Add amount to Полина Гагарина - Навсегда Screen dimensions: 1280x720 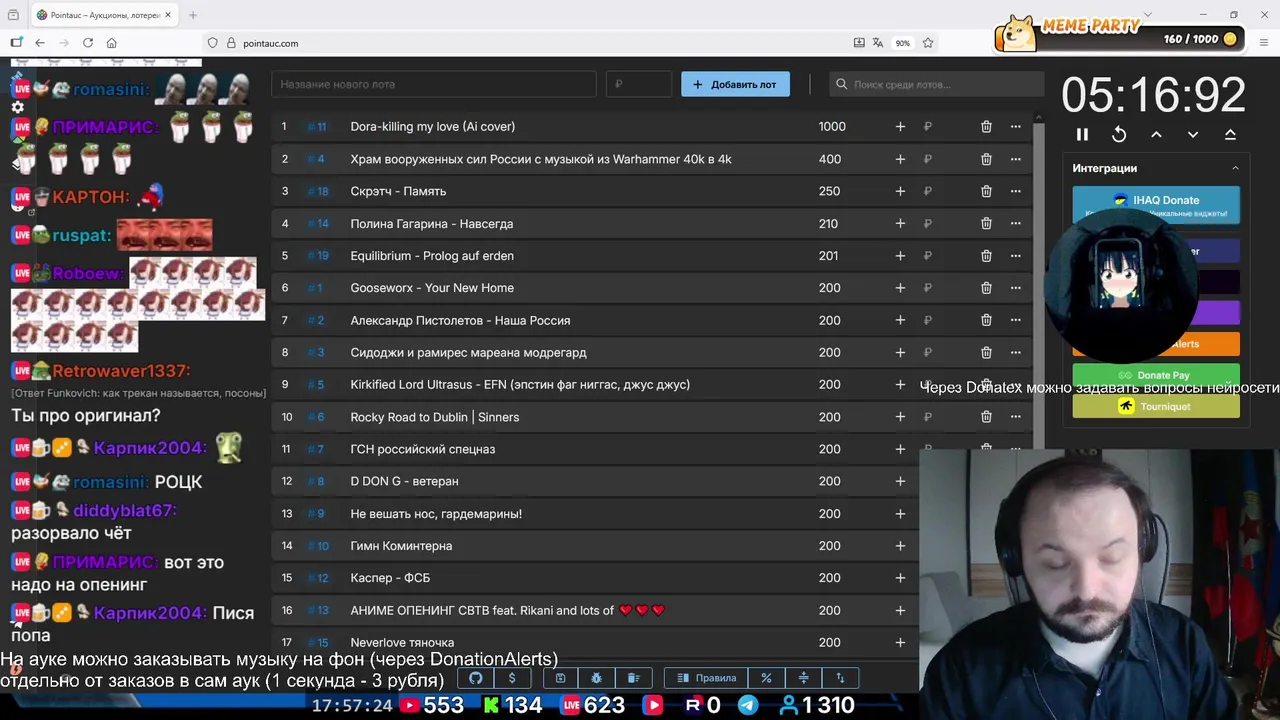900,223
